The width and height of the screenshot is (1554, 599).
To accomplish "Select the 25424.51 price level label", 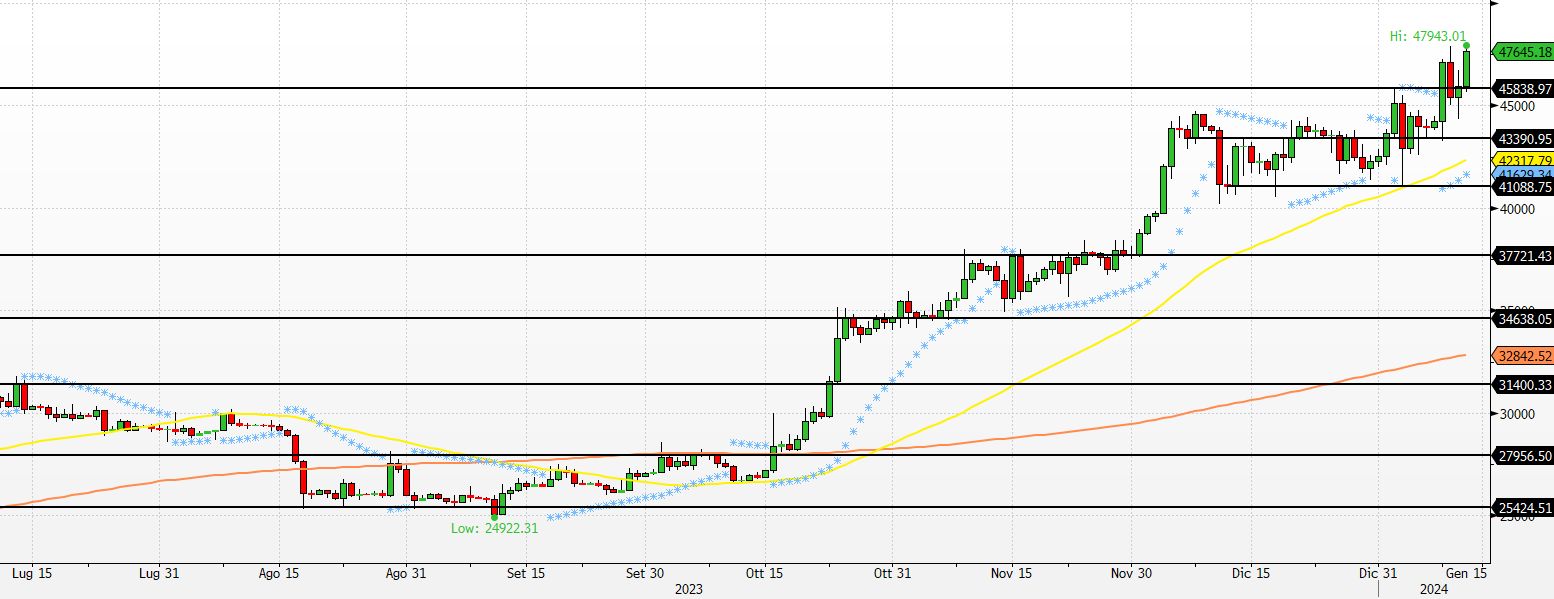I will tap(1523, 507).
